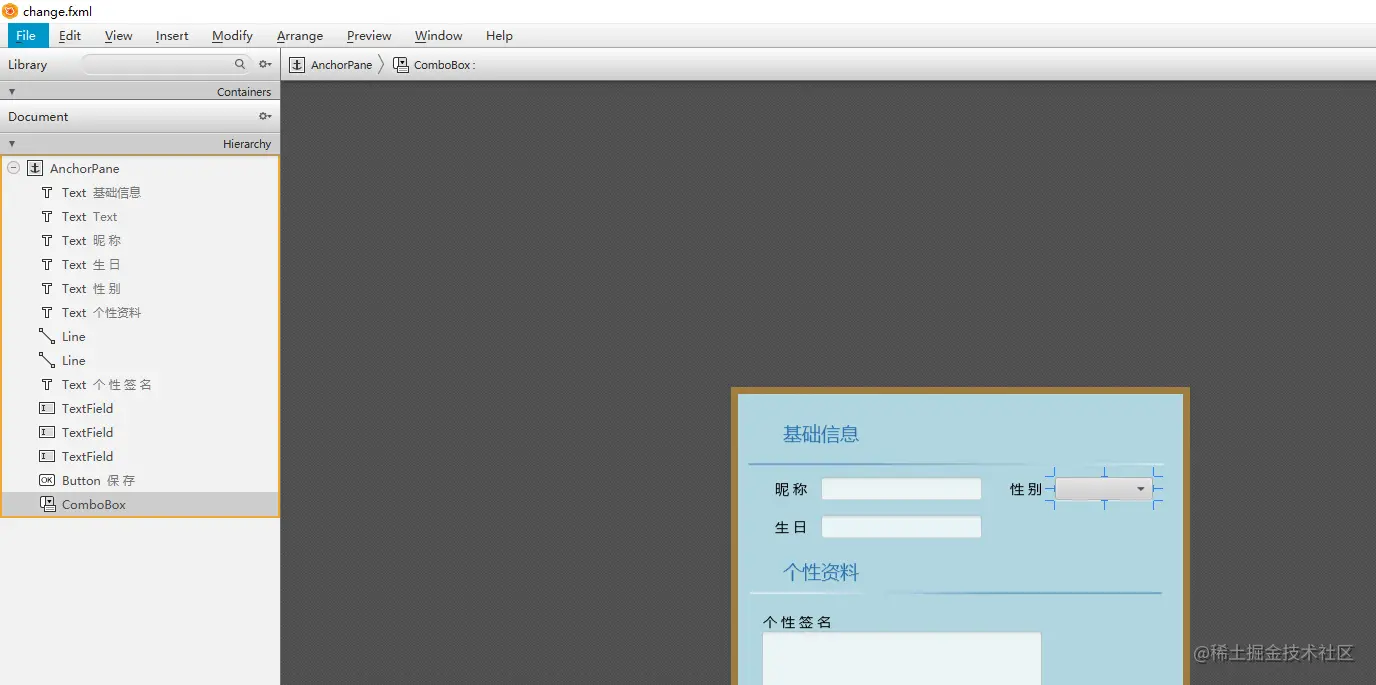Select ComboBox in the breadcrumb bar
1376x685 pixels.
[x=445, y=65]
